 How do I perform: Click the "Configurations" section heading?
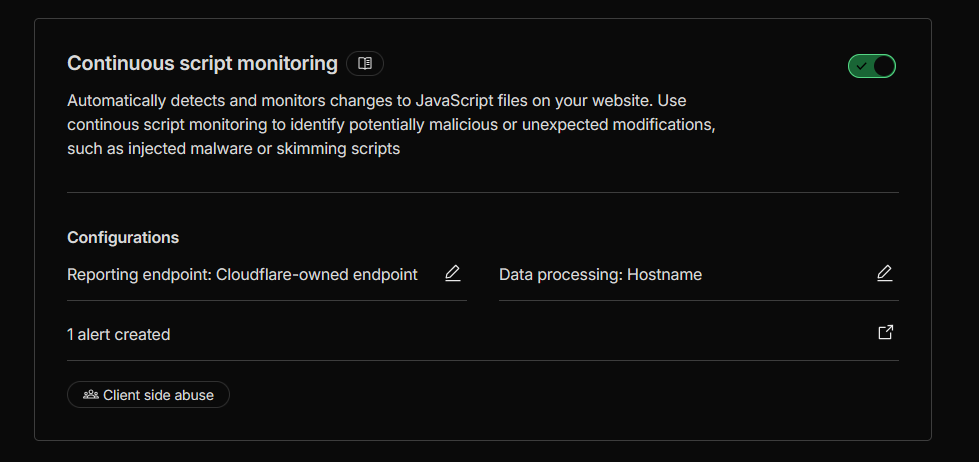coord(123,237)
